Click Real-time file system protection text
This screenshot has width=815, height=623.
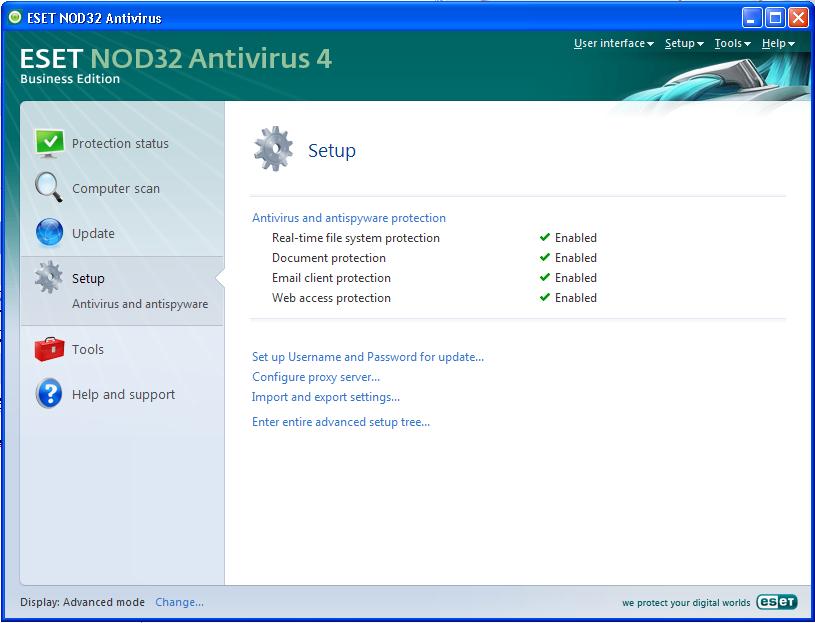pos(356,238)
